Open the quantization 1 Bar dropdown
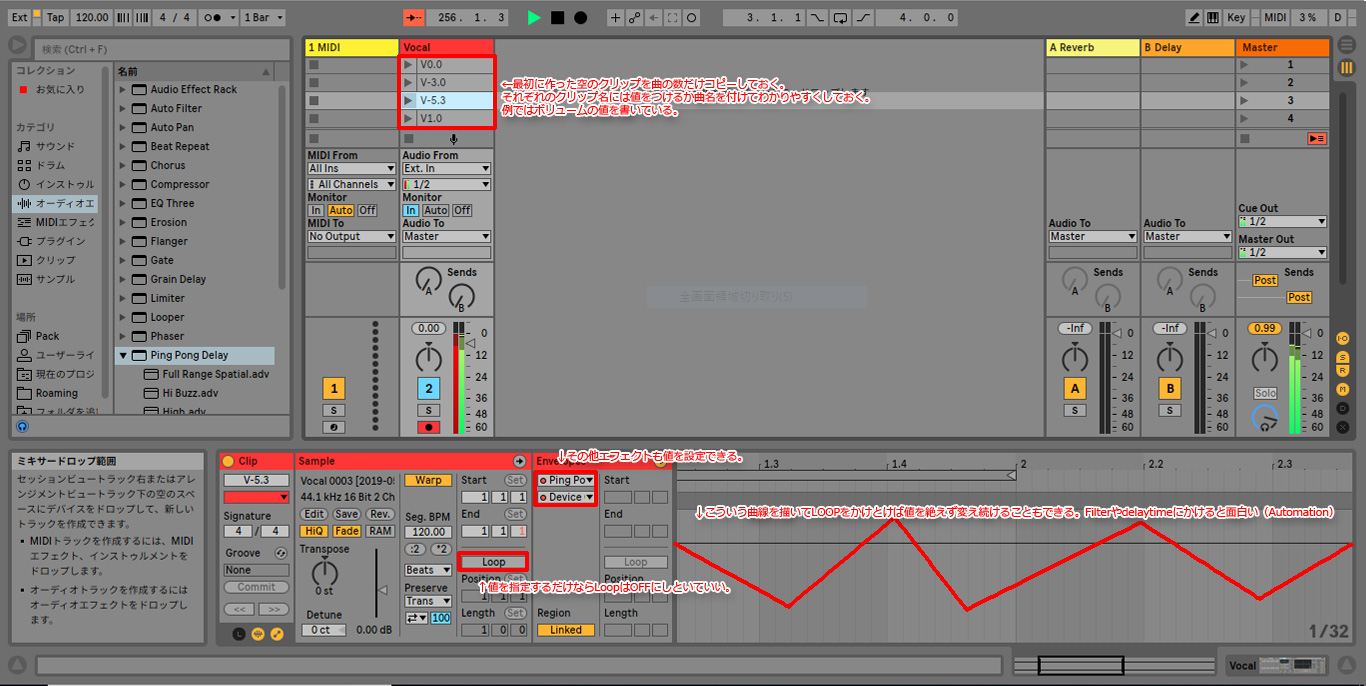The image size is (1366, 686). (264, 18)
